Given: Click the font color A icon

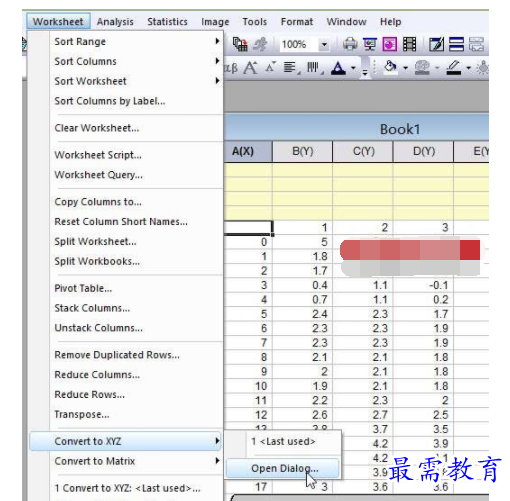Looking at the screenshot, I should click(x=338, y=68).
